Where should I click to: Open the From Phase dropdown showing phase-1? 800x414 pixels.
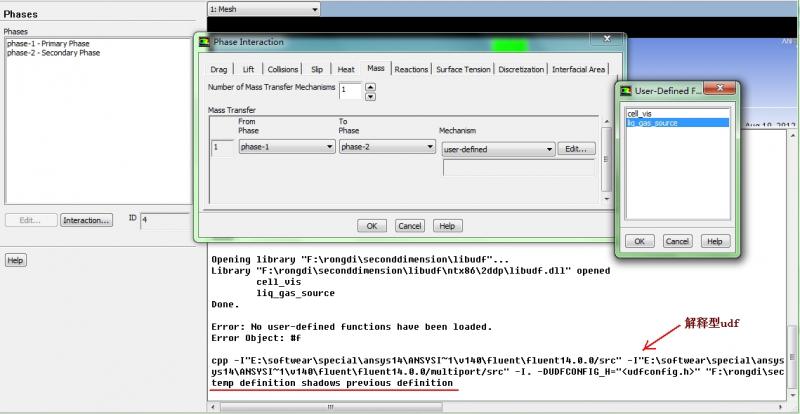(287, 147)
